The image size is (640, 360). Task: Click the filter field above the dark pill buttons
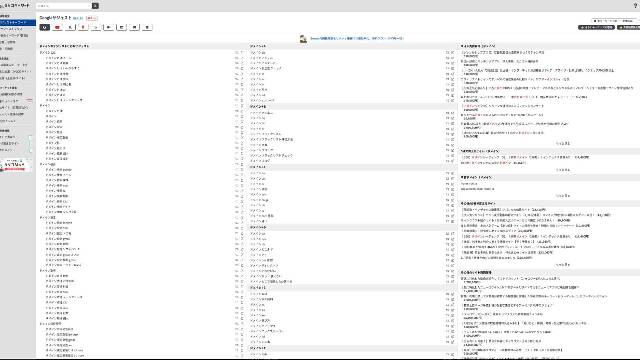615,20
